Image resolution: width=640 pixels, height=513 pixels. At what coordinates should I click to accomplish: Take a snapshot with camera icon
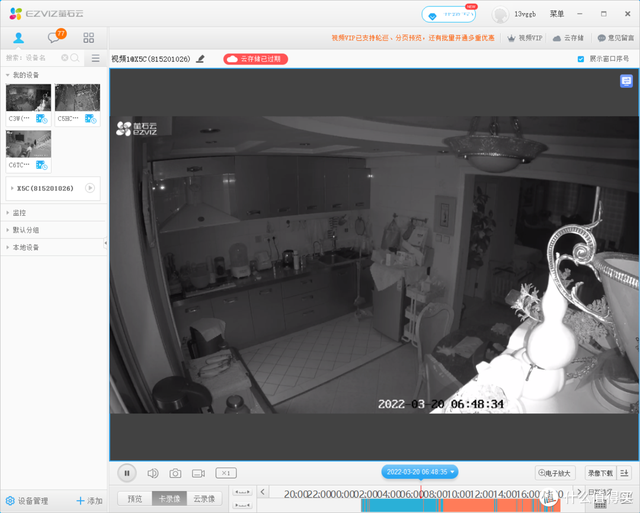(x=175, y=473)
